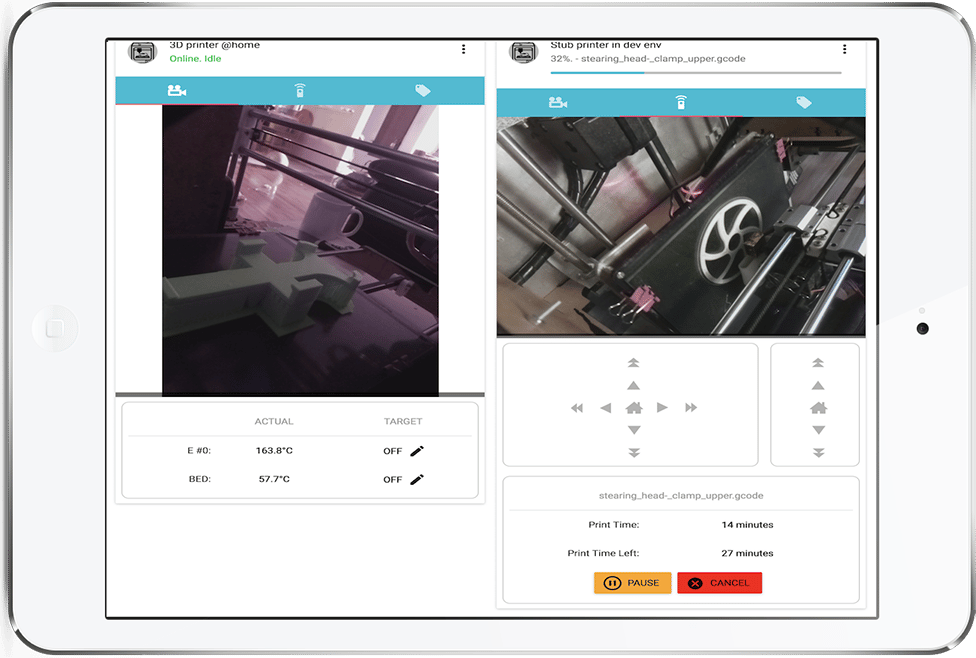
Task: Switch to tag tab on 3D printer @home
Action: [x=423, y=90]
